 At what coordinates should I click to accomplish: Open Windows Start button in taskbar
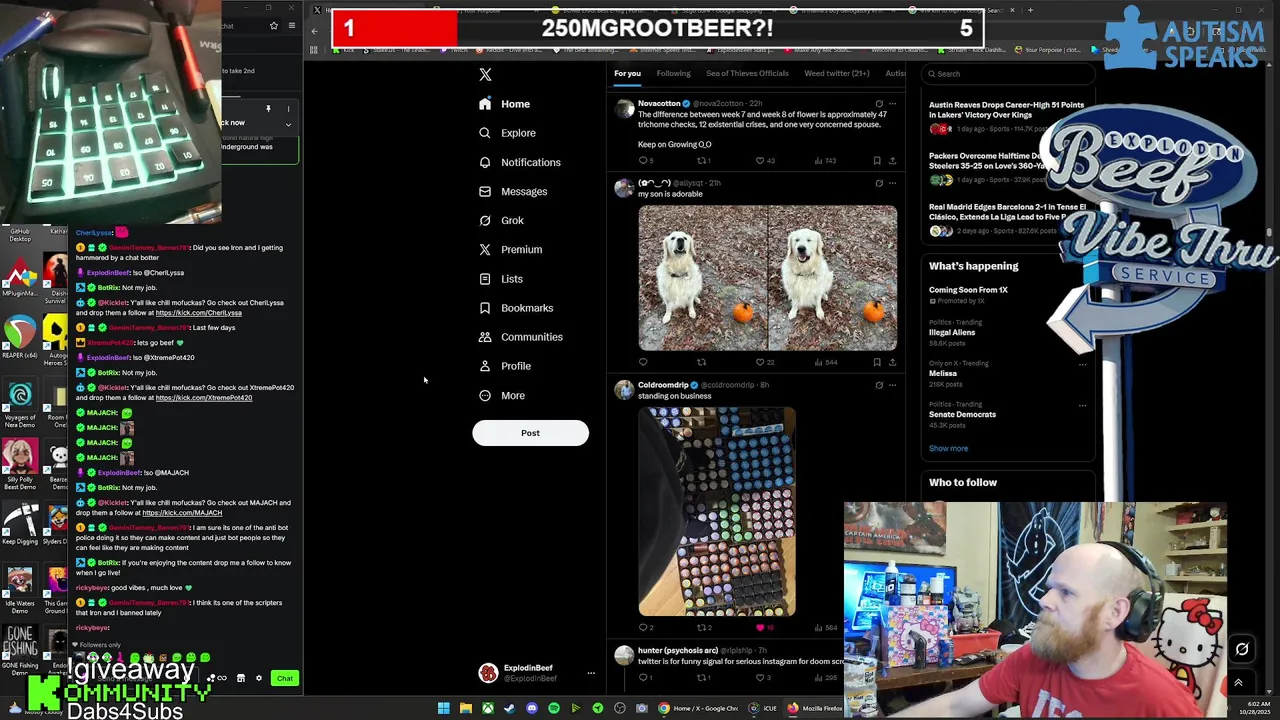pos(443,708)
